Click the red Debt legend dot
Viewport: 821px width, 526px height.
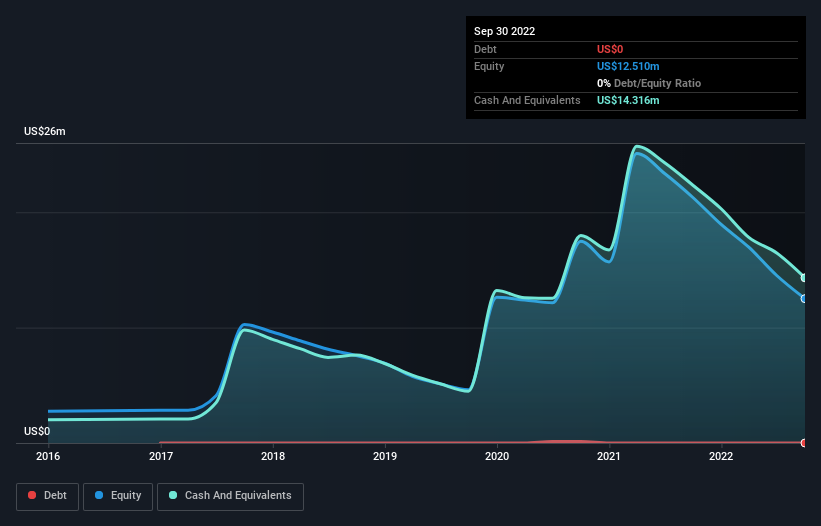[32, 495]
